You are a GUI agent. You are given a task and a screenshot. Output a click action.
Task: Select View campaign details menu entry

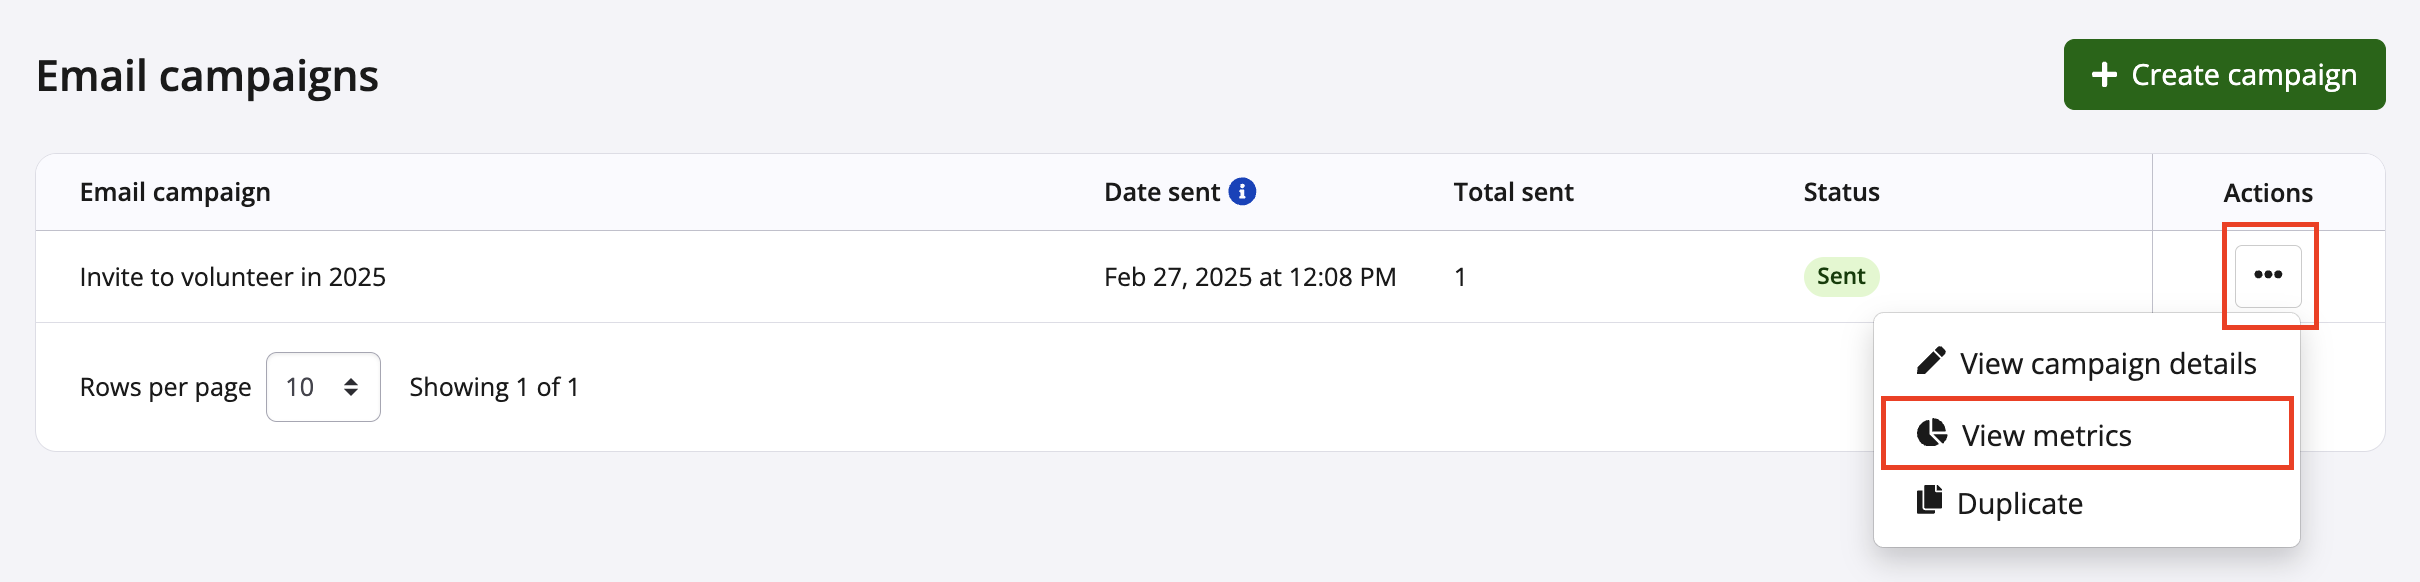pyautogui.click(x=2107, y=364)
